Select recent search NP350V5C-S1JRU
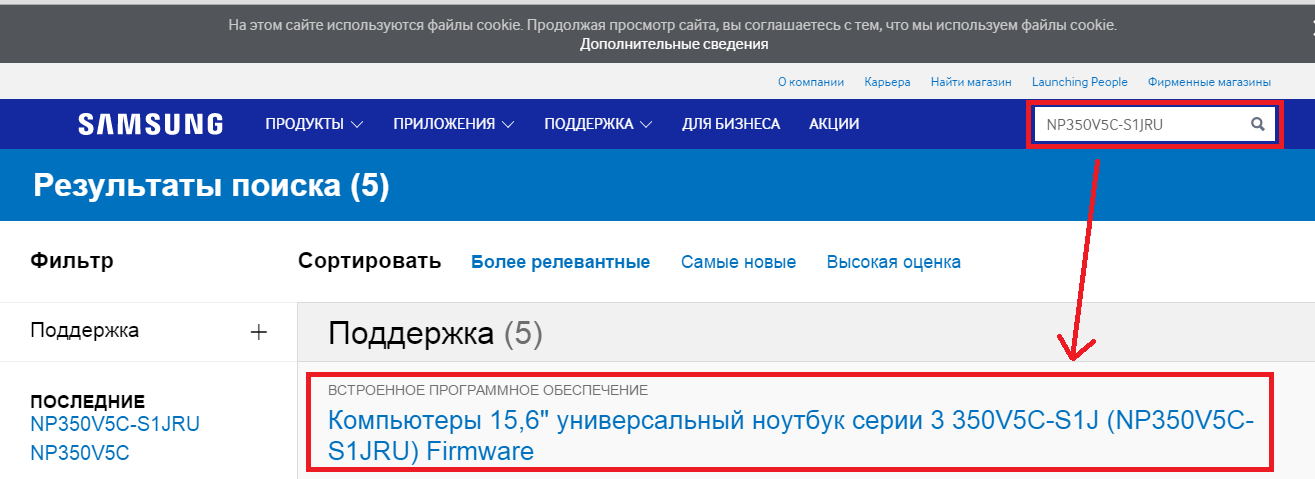This screenshot has width=1315, height=479. [x=115, y=424]
